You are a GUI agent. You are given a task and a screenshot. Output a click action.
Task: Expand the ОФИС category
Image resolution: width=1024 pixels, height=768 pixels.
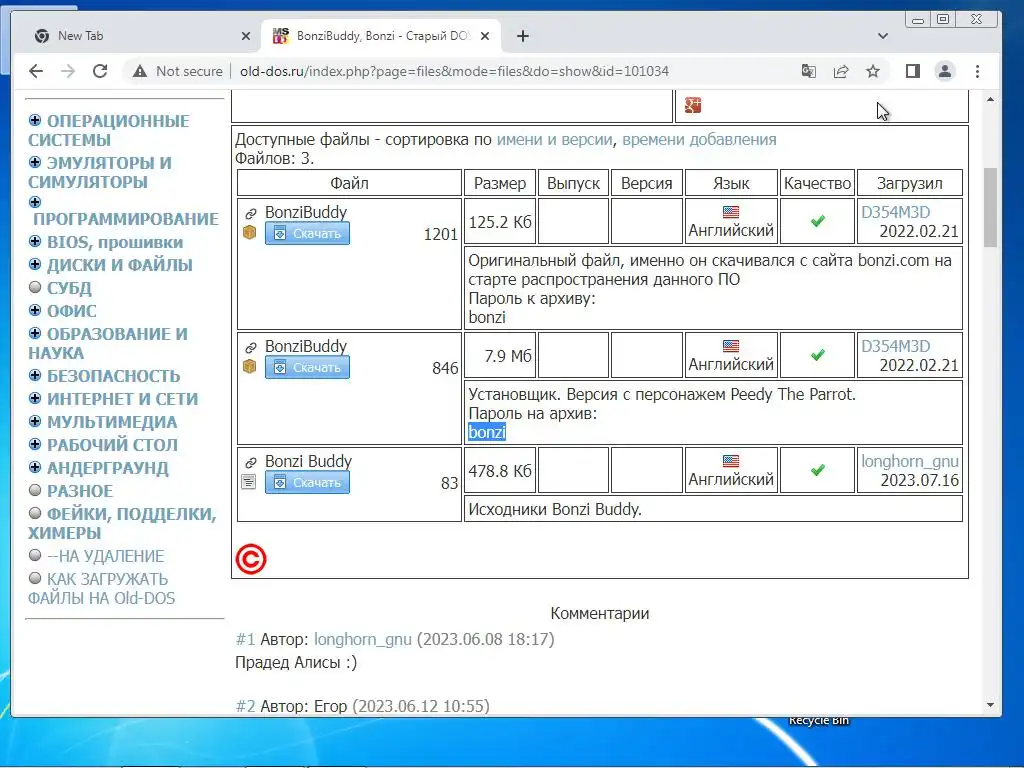[x=35, y=310]
